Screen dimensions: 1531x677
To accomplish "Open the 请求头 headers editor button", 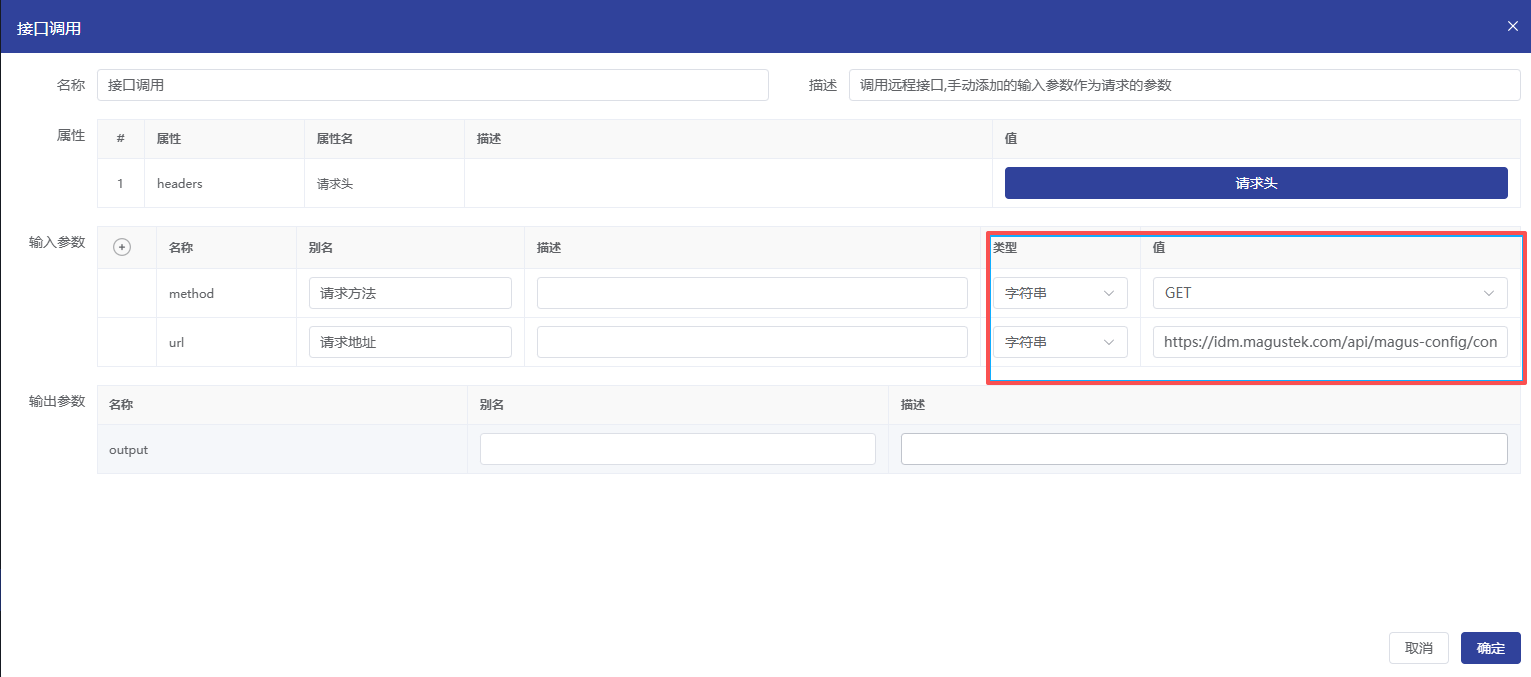I will coord(1255,183).
